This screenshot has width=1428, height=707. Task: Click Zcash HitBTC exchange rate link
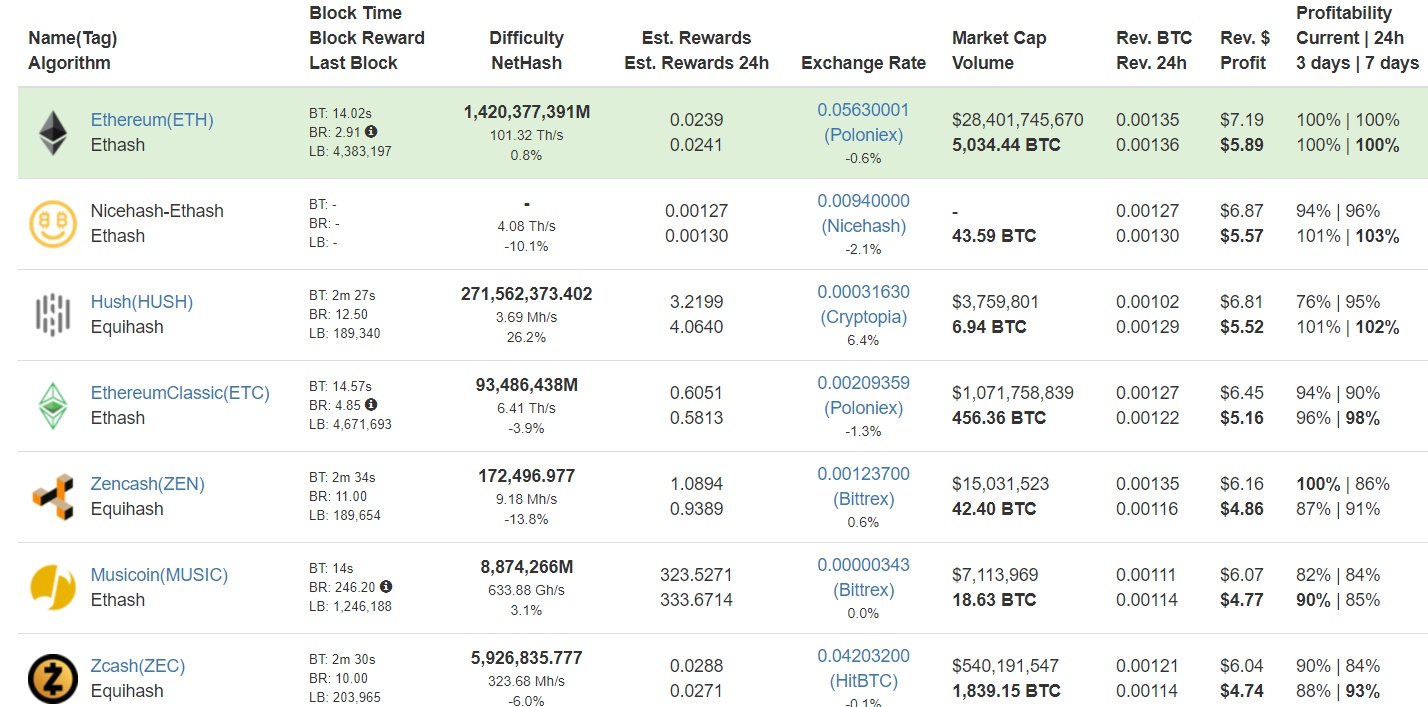pyautogui.click(x=863, y=681)
